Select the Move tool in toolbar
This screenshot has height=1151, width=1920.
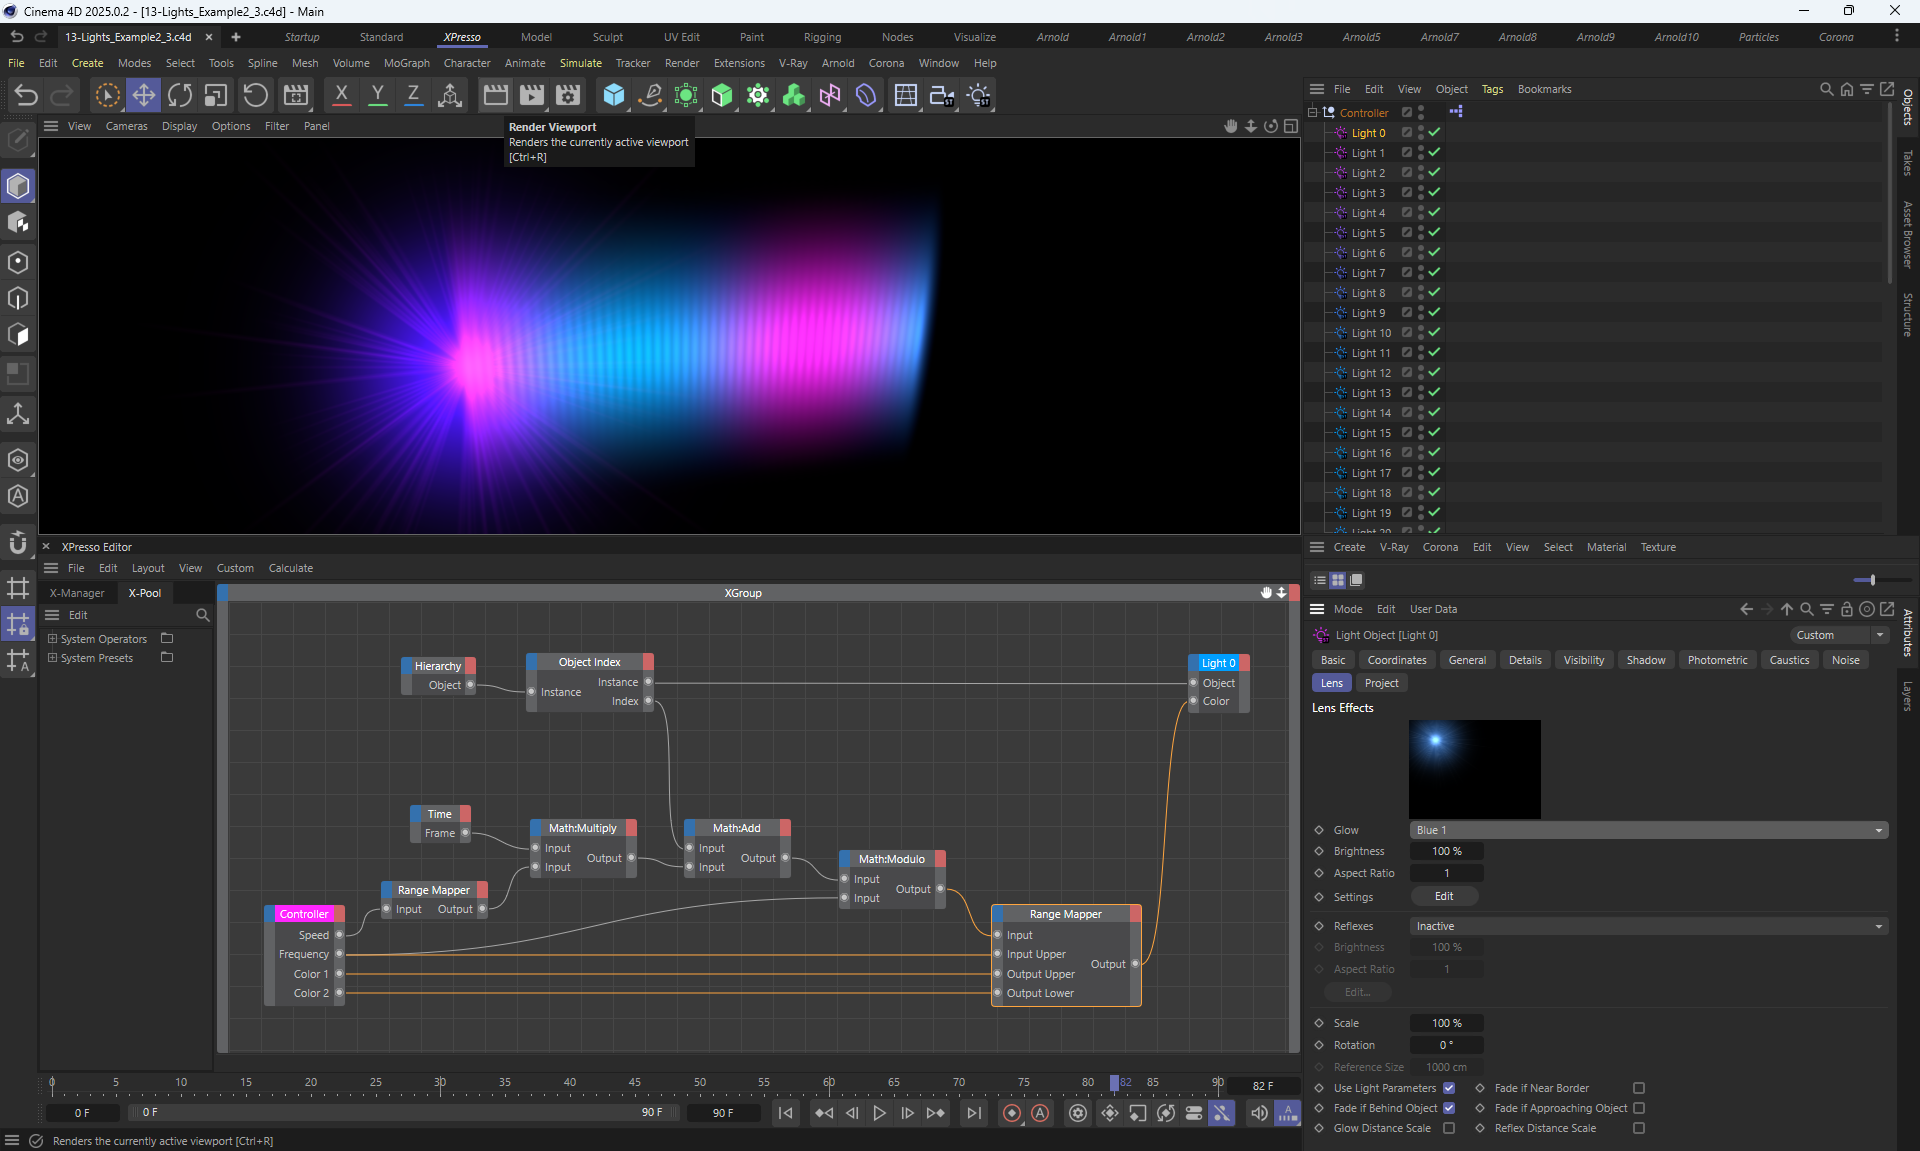144,95
